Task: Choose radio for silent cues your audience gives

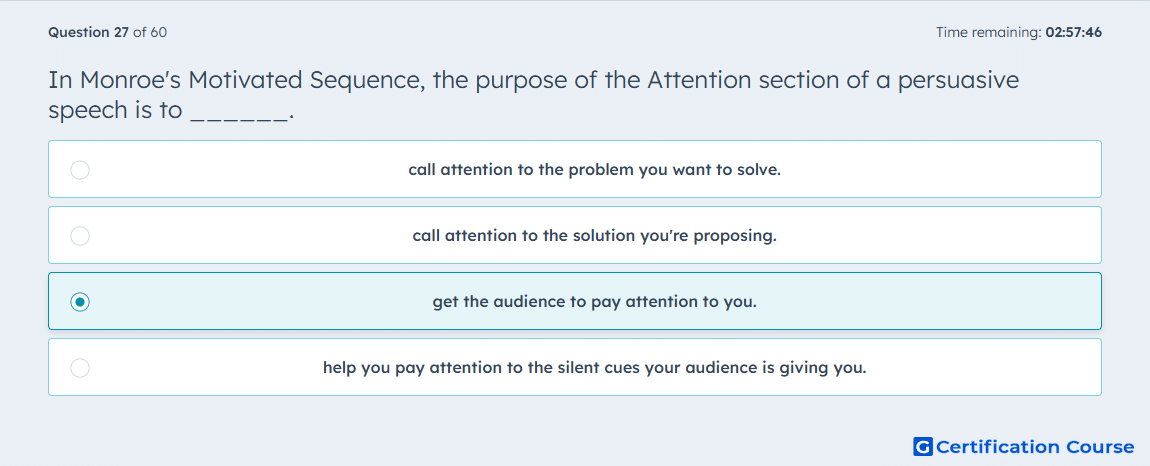Action: pos(80,368)
